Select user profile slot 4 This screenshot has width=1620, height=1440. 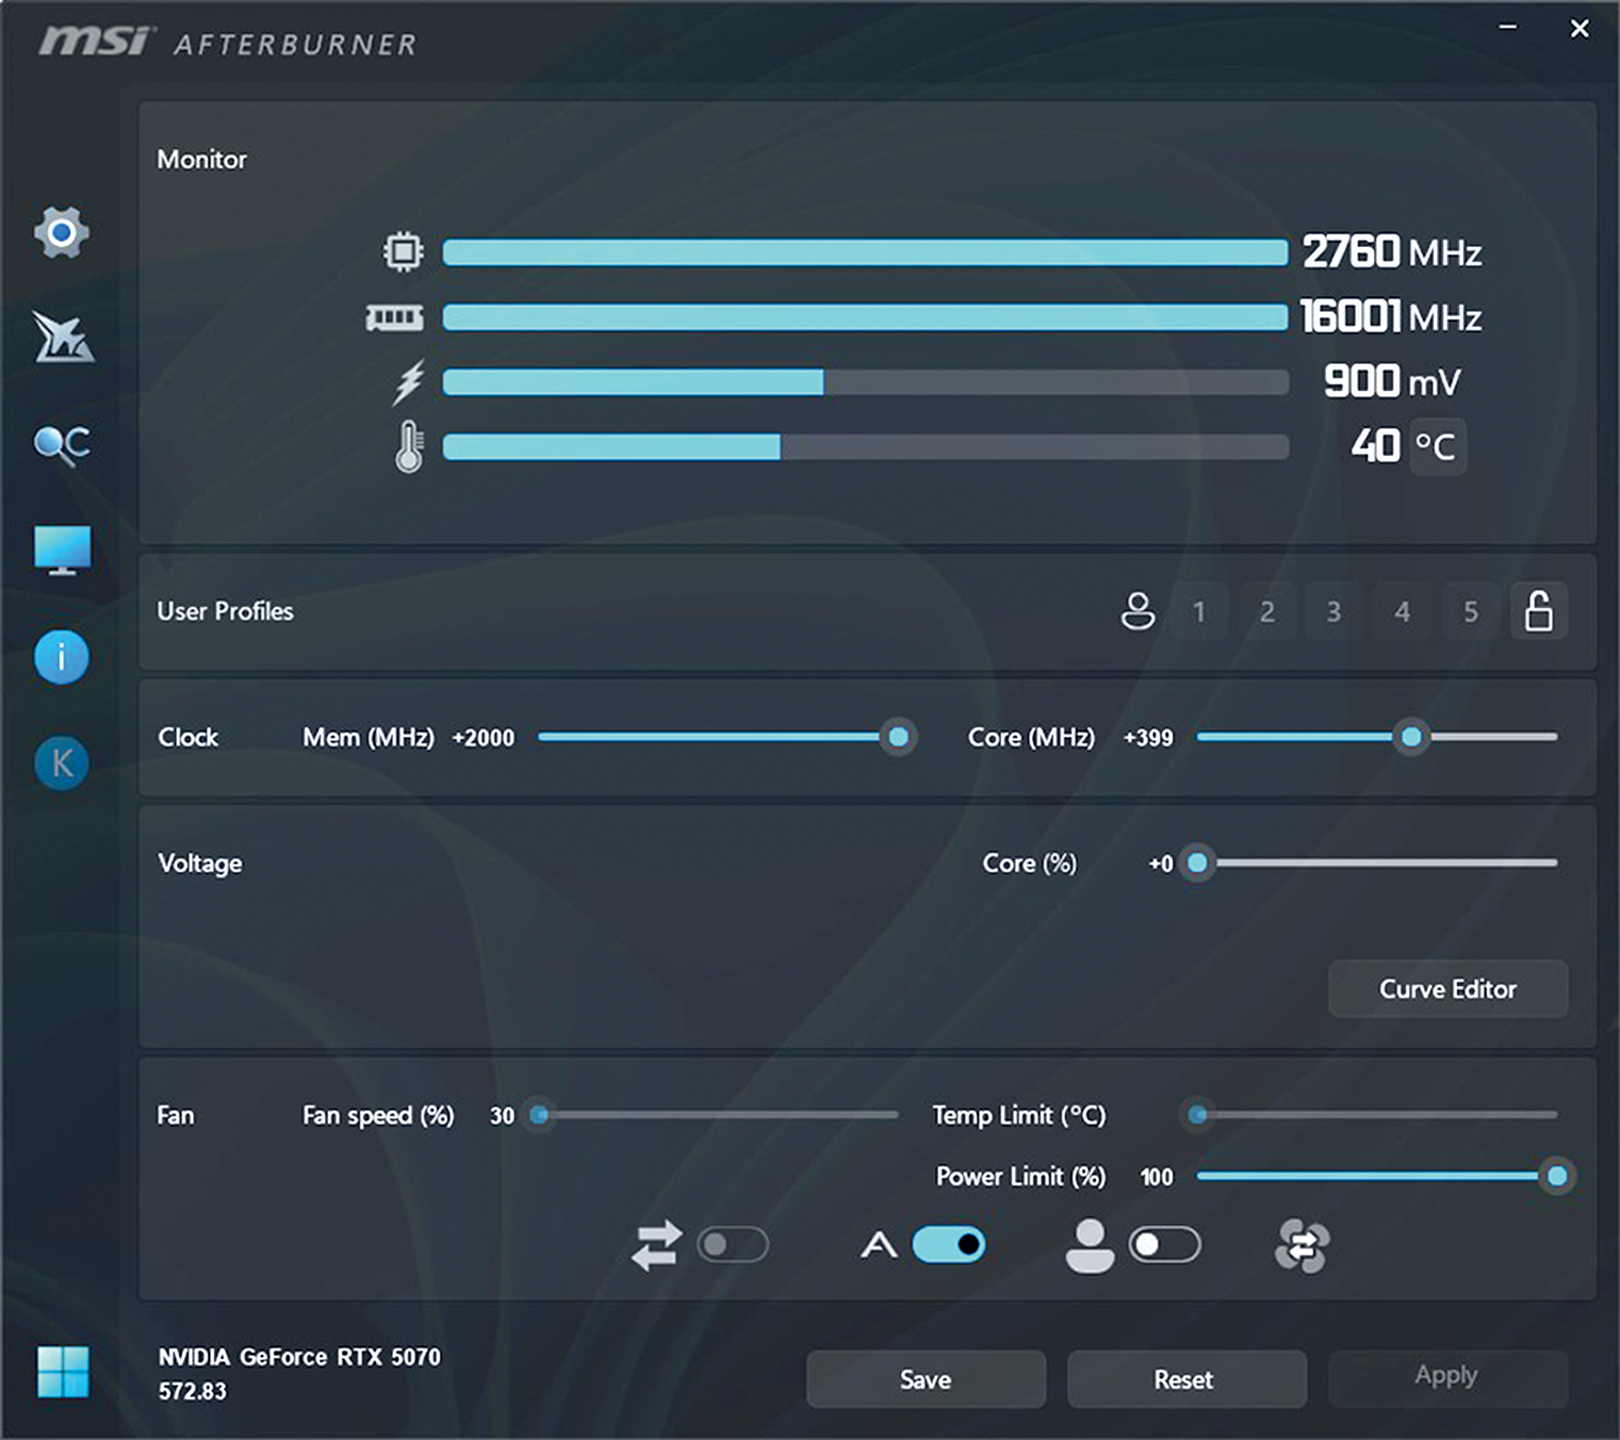coord(1402,611)
